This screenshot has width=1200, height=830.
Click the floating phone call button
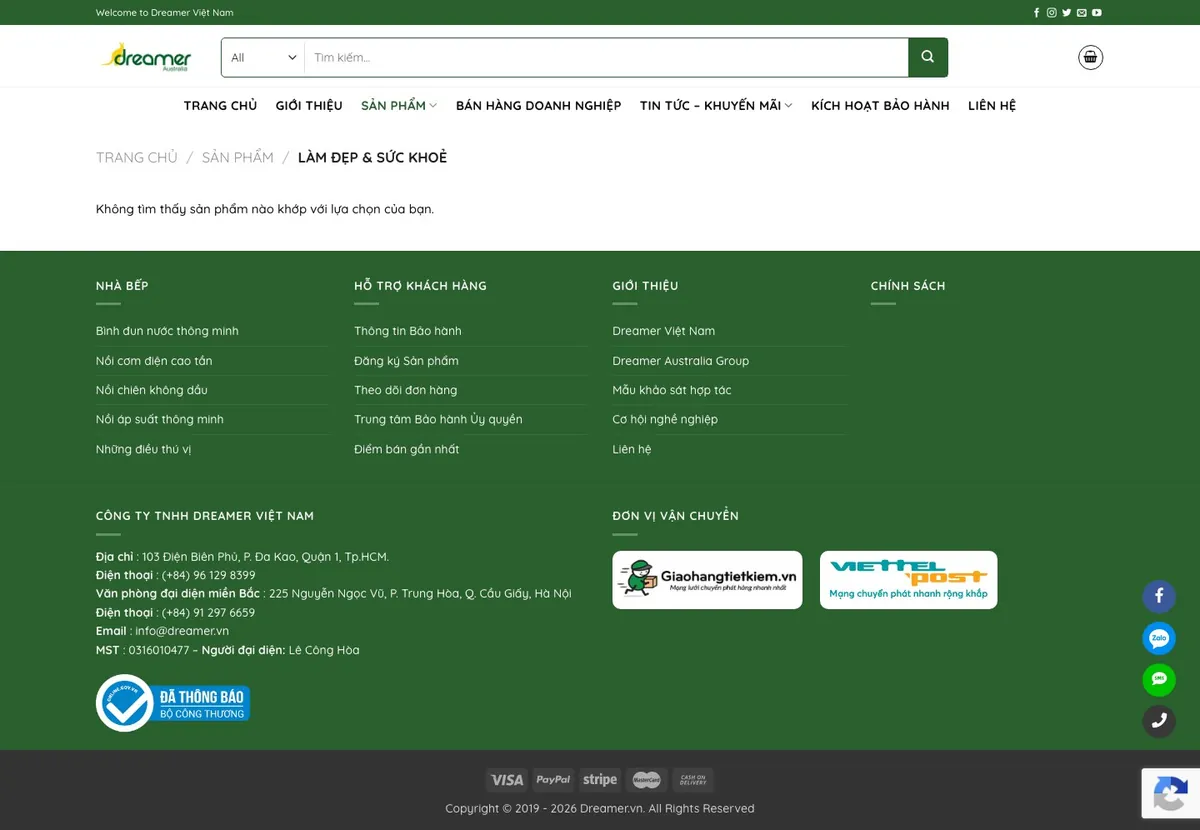[1159, 721]
